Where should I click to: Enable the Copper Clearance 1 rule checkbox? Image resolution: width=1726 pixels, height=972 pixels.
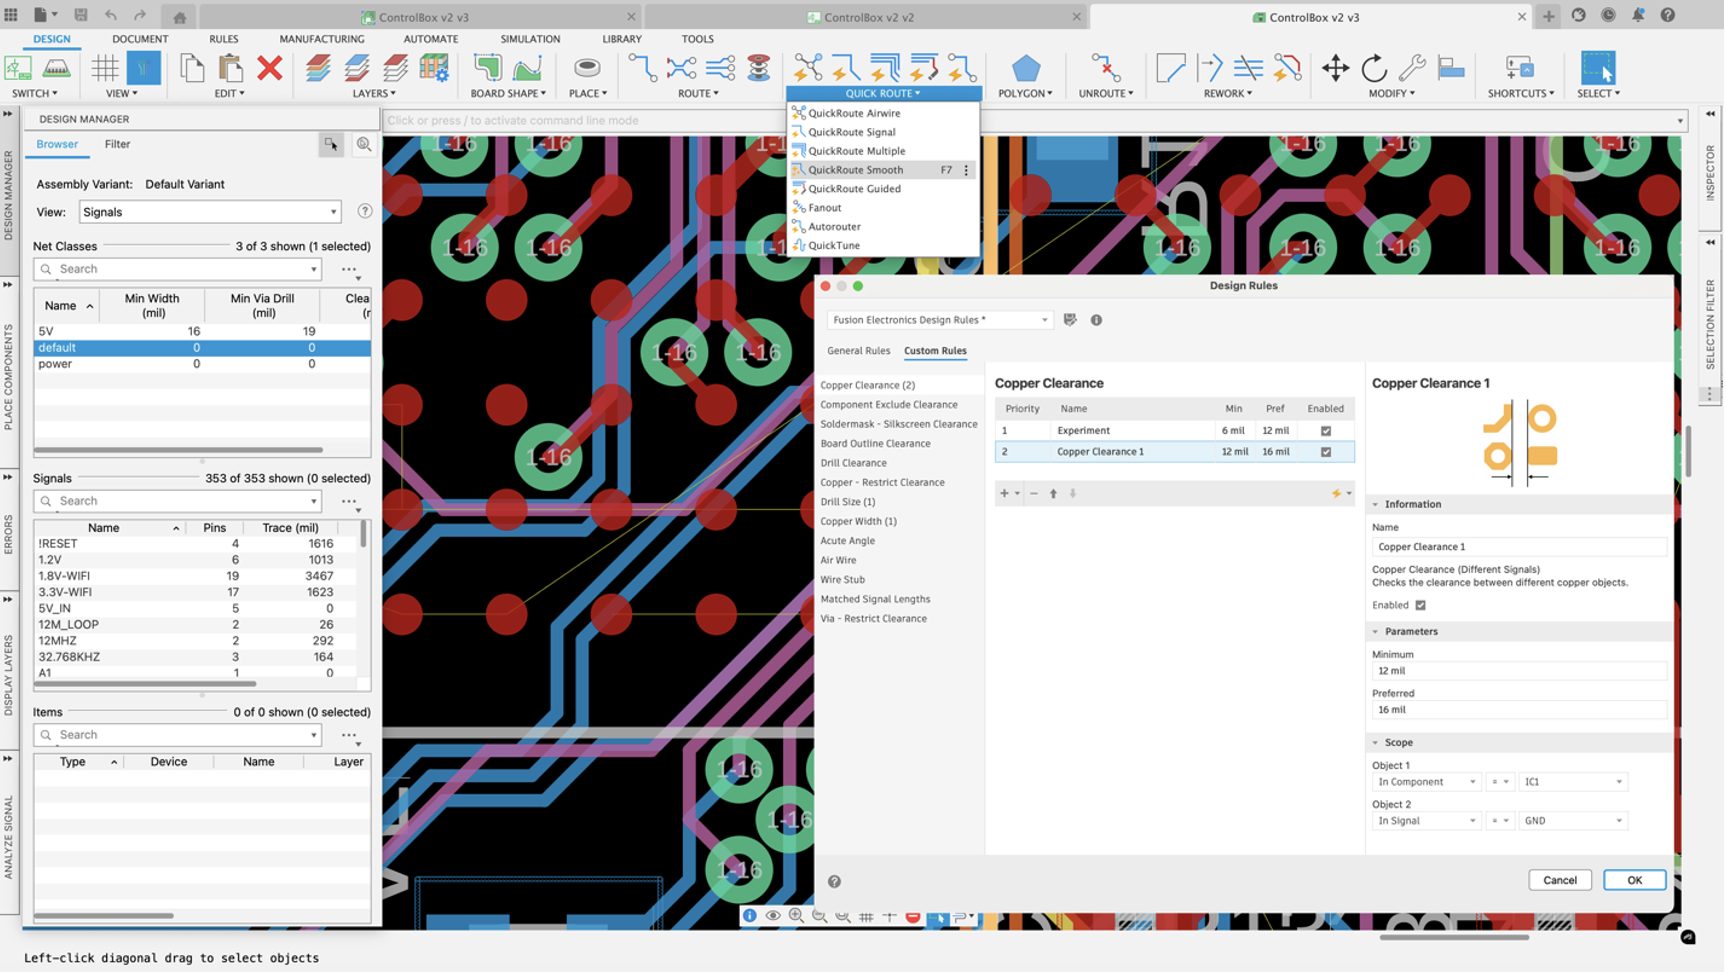(x=1326, y=451)
